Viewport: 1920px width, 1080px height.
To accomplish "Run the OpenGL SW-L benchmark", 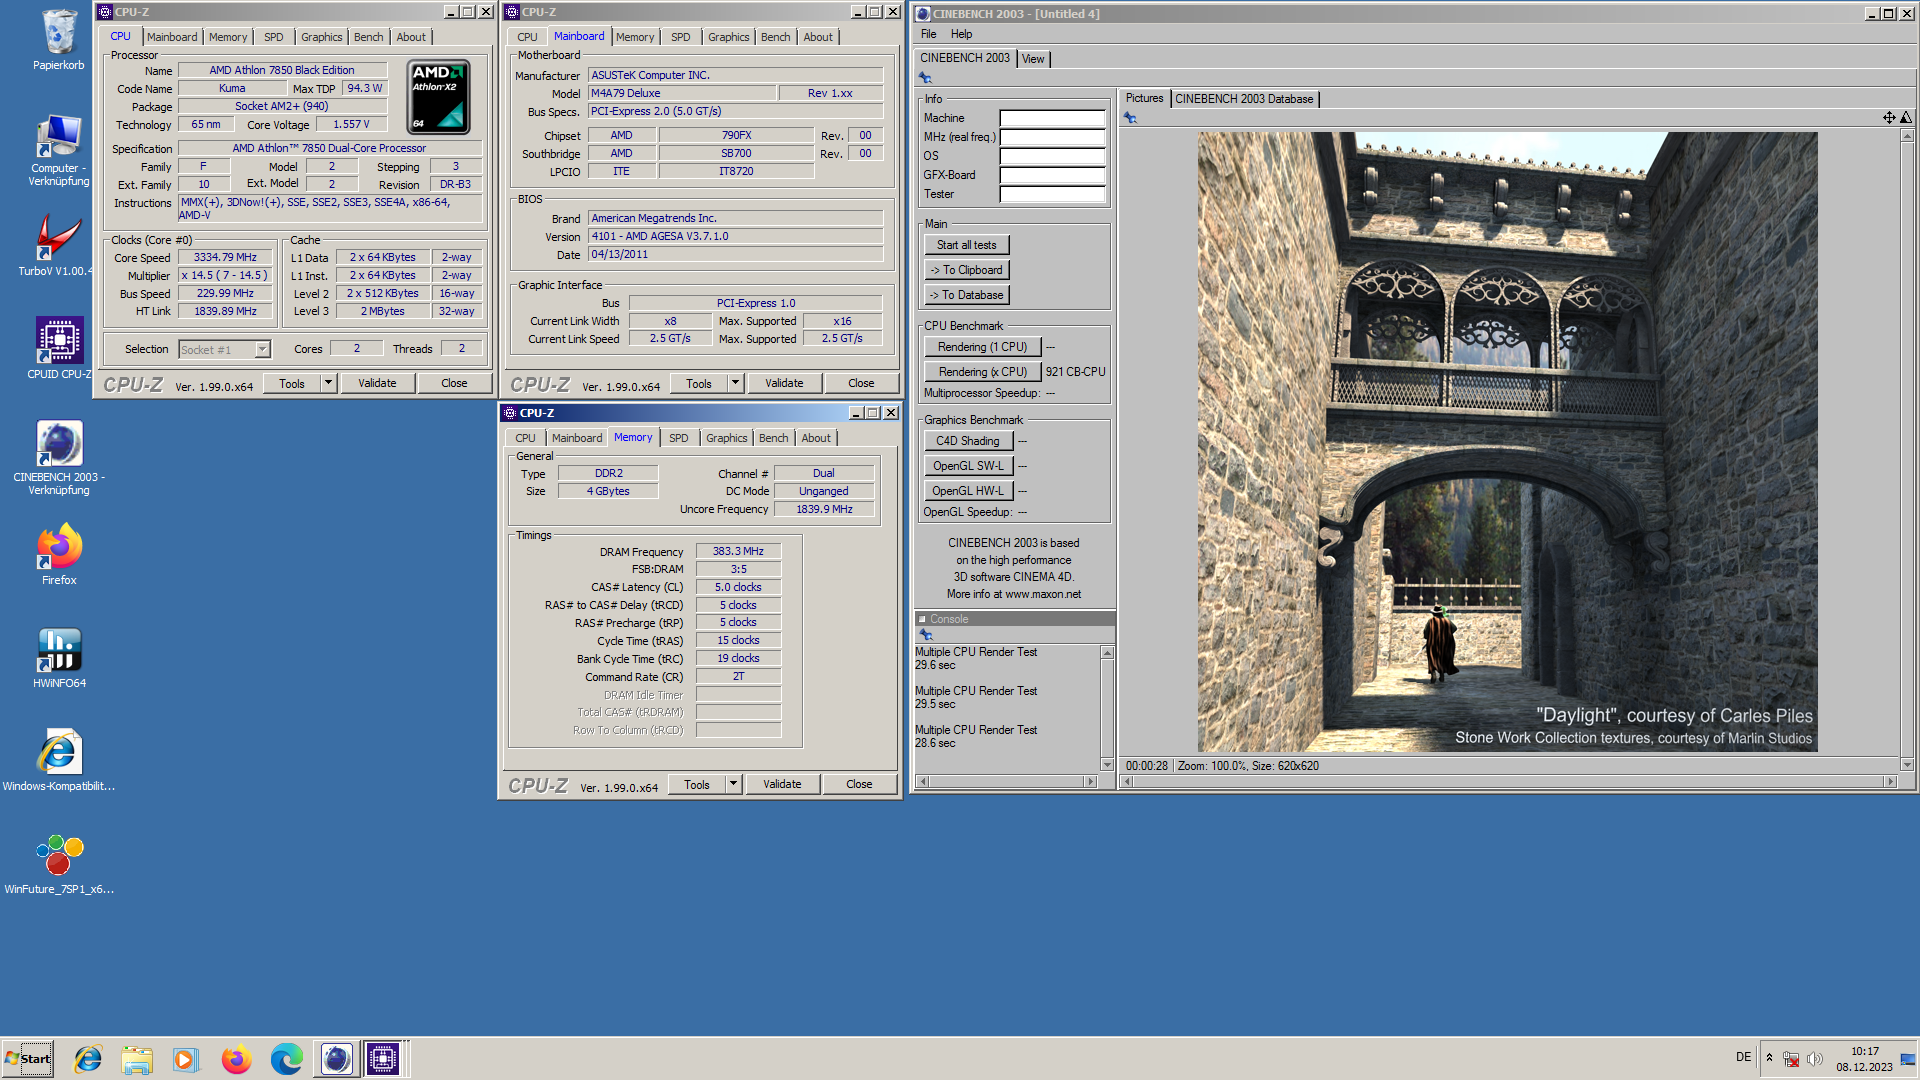I will [x=968, y=466].
